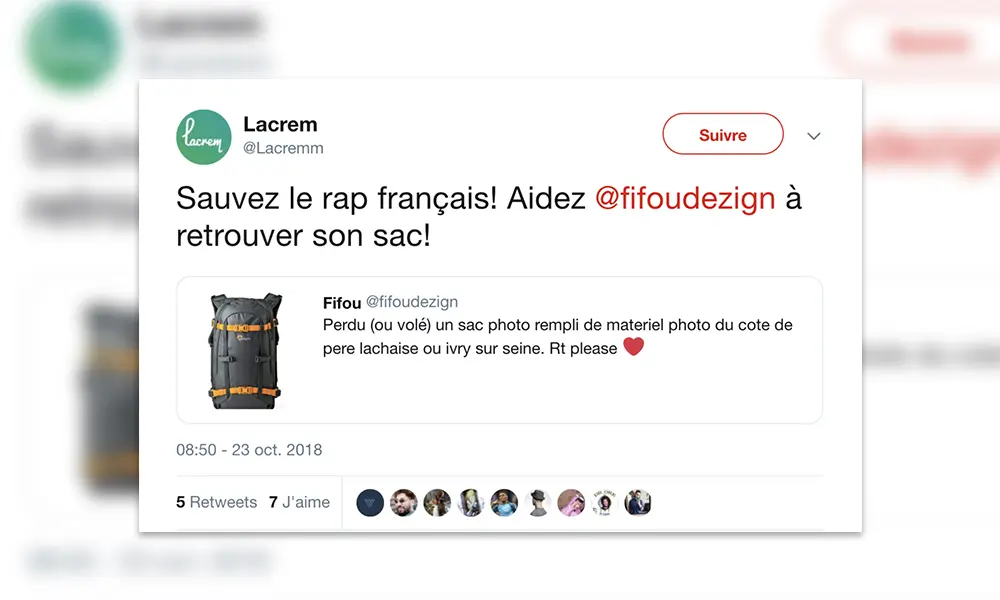Click the second liker avatar with beard
This screenshot has height=600, width=1000.
point(404,503)
